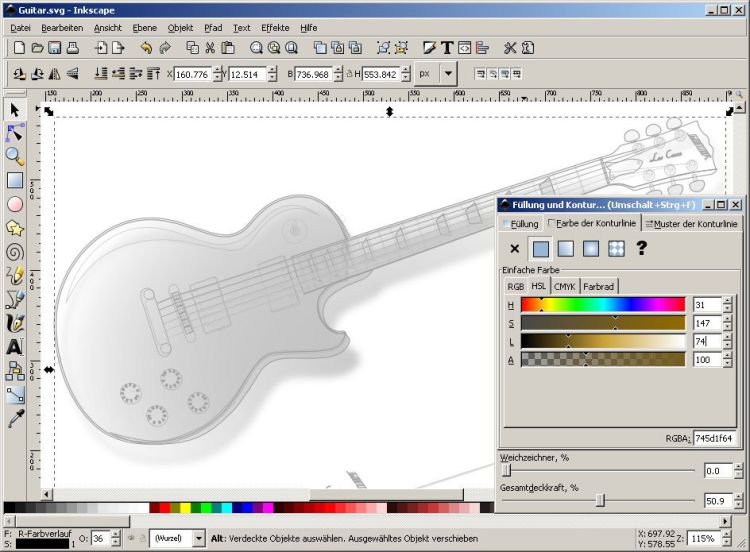The height and width of the screenshot is (552, 750).
Task: Open the Effekte menu
Action: click(x=275, y=28)
